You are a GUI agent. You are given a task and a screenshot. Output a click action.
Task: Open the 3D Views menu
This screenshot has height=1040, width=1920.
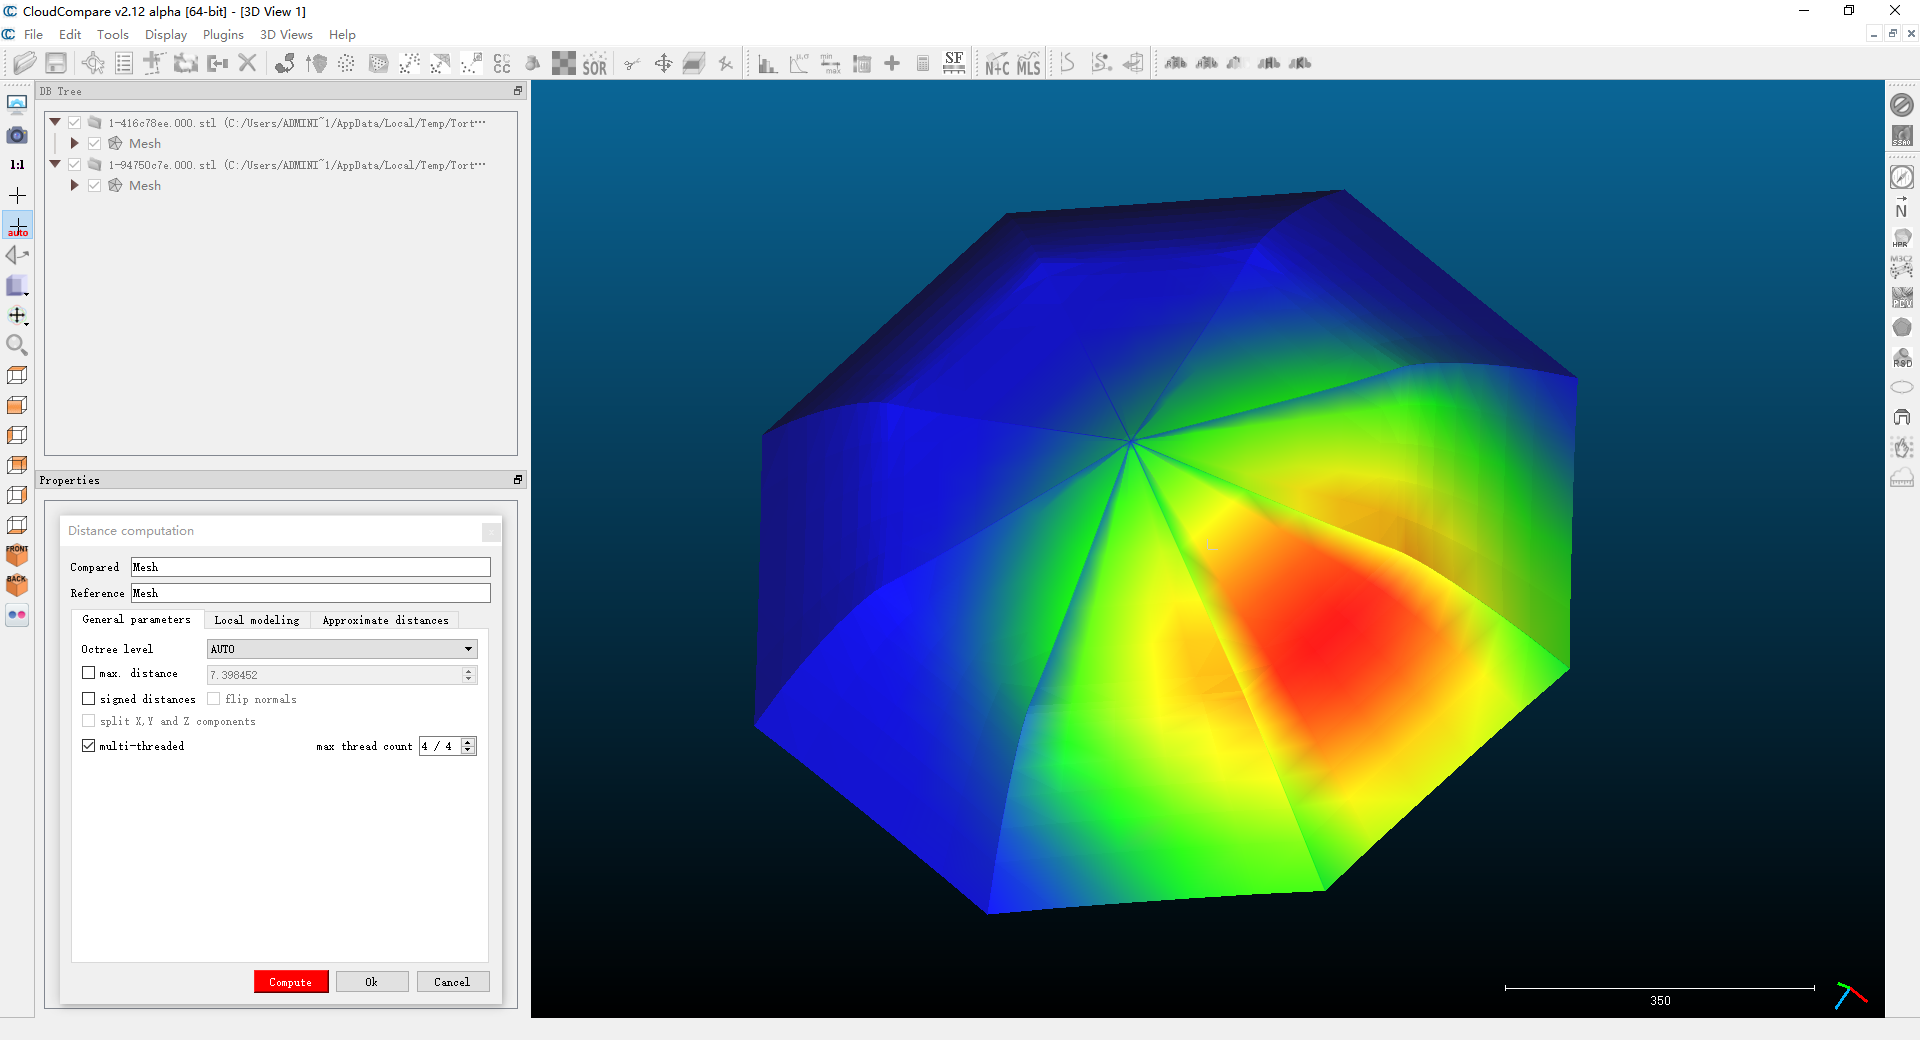[x=286, y=35]
